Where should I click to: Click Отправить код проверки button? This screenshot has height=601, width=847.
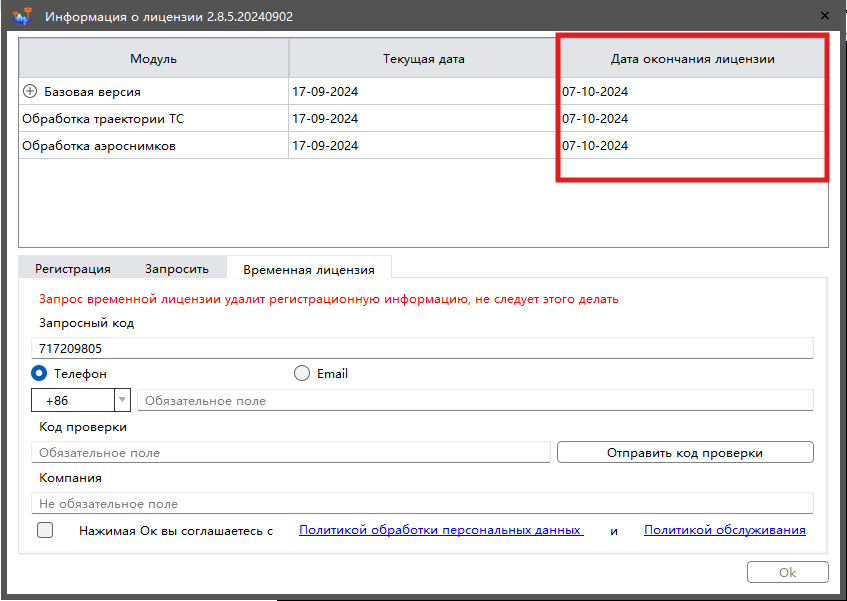click(x=685, y=453)
